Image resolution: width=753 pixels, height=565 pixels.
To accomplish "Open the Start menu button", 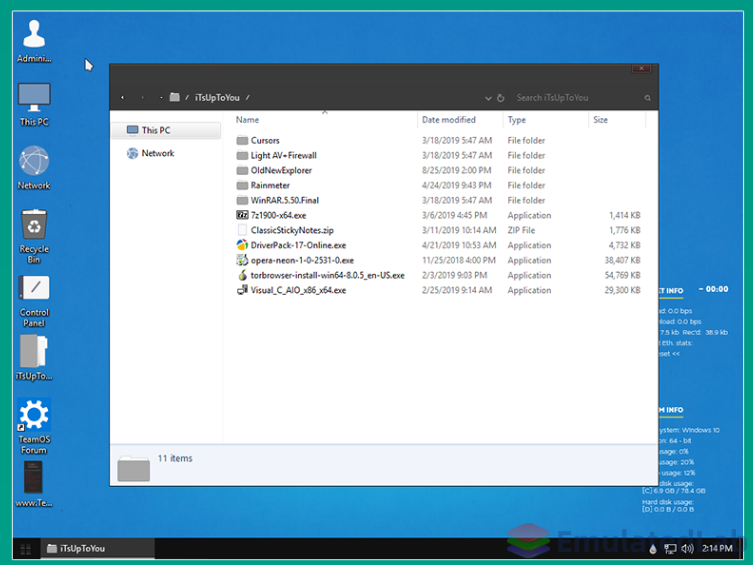I will (25, 549).
